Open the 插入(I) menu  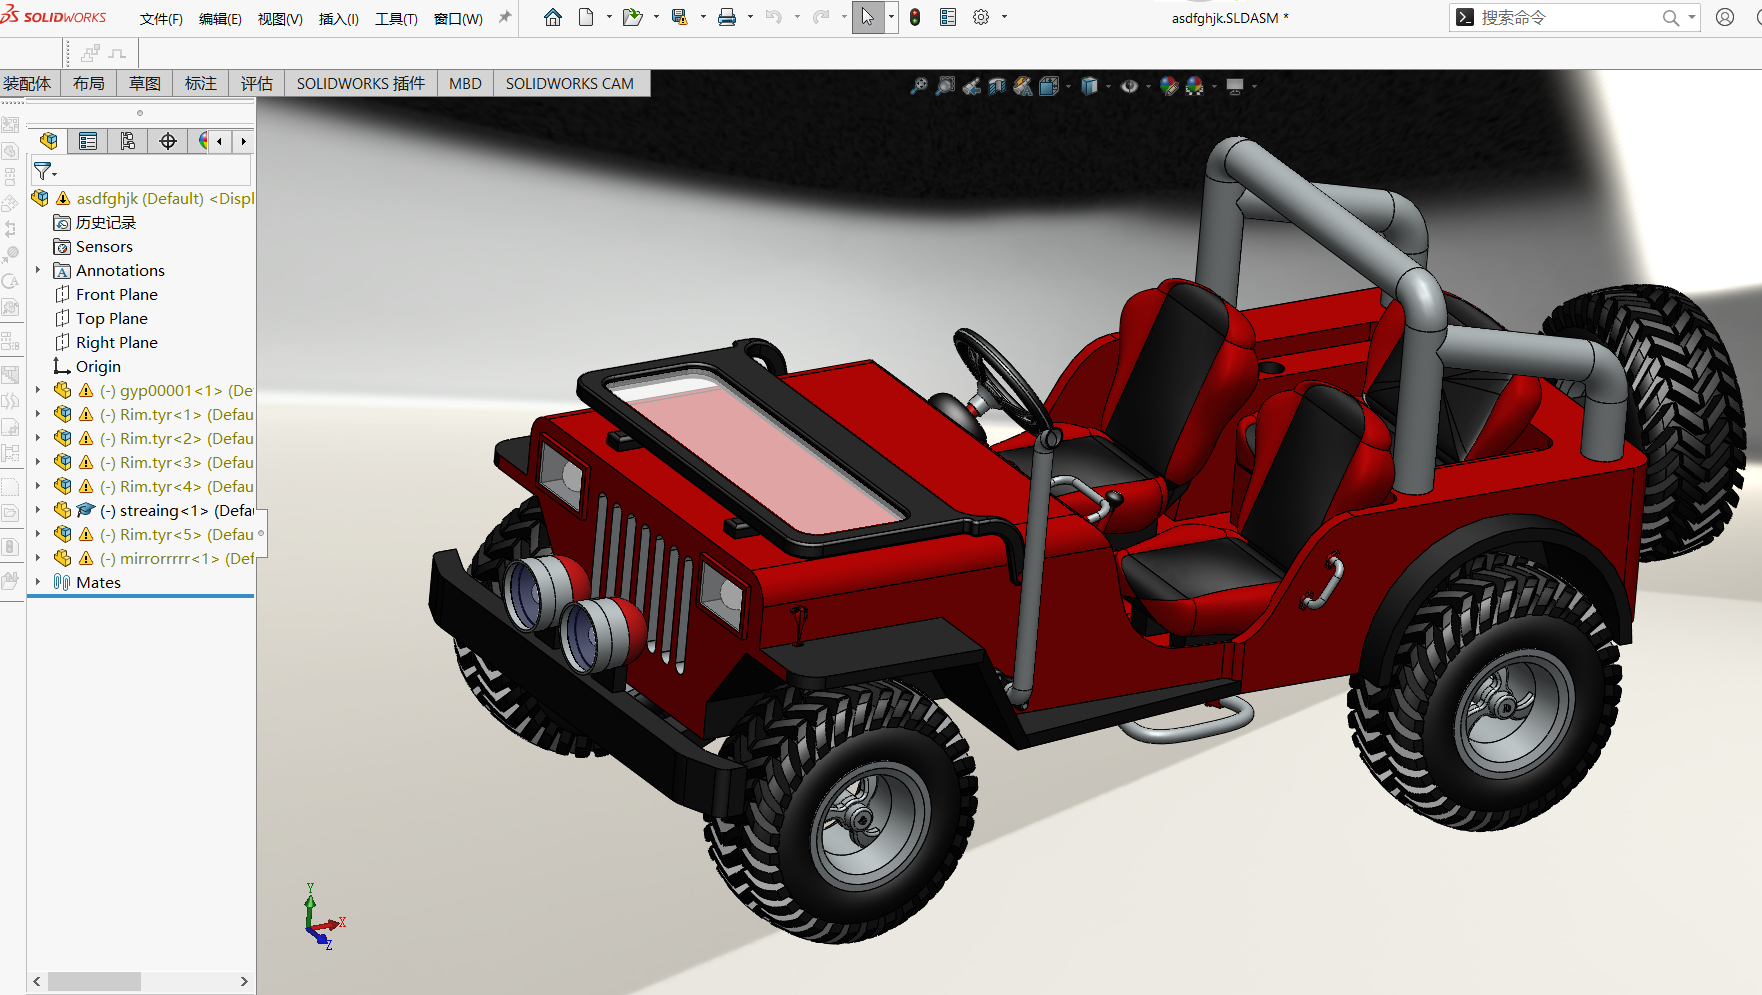[339, 19]
